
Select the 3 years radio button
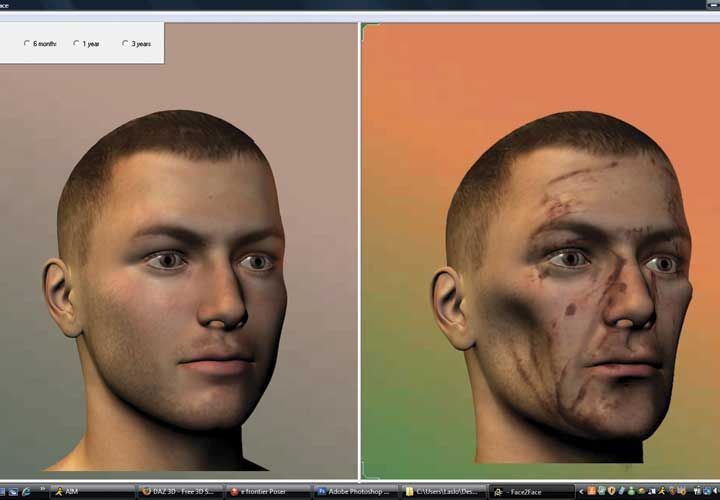click(126, 44)
